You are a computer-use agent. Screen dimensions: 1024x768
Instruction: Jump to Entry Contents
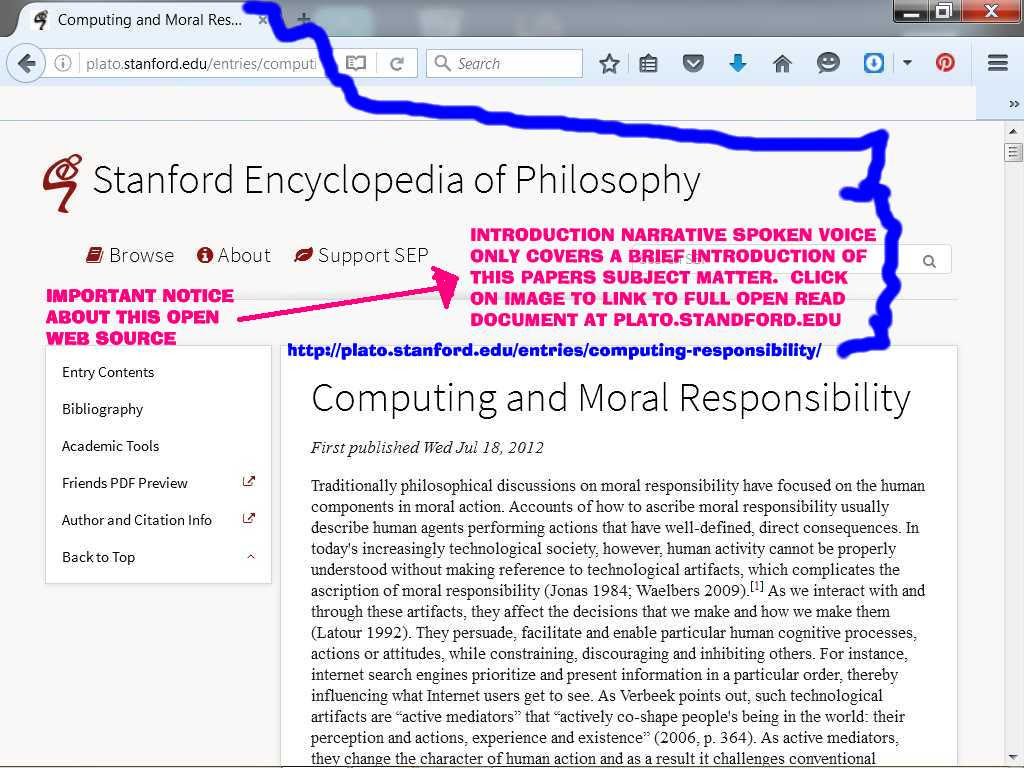pyautogui.click(x=108, y=372)
